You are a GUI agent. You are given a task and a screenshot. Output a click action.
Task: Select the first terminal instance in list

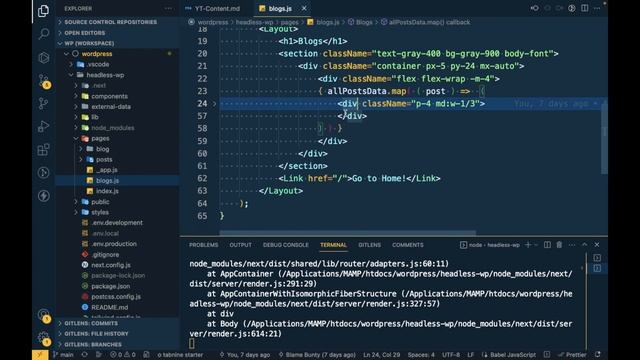click(x=597, y=258)
